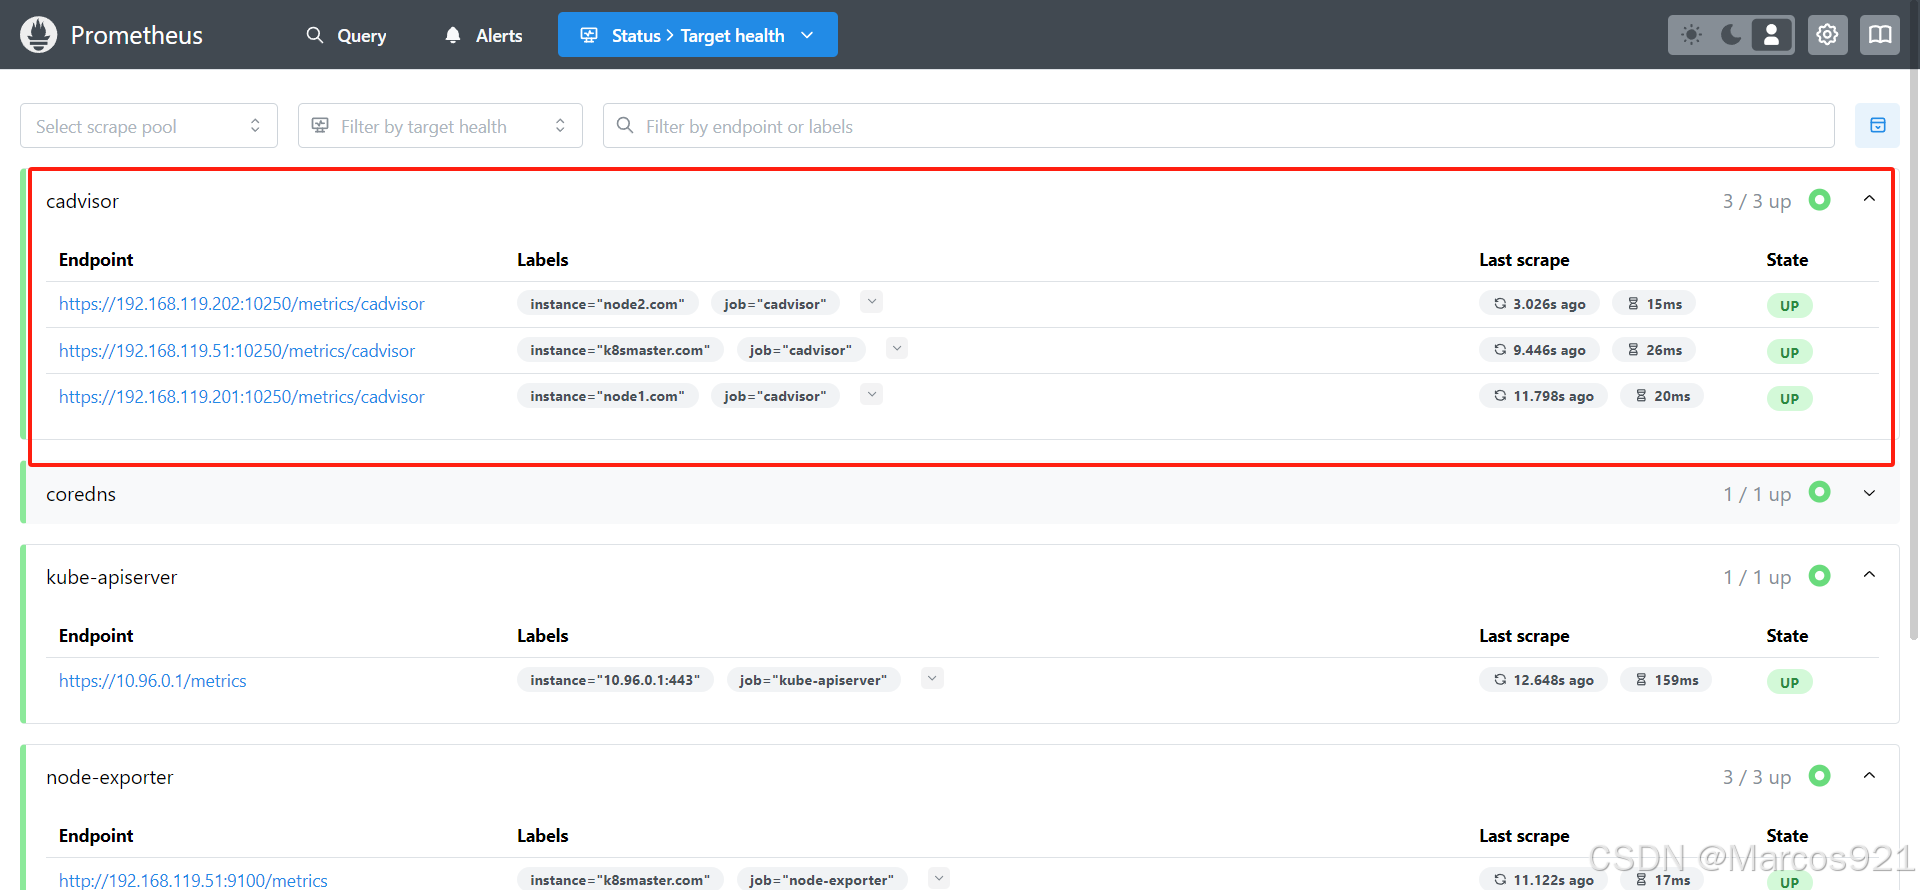Open Filter by target health dropdown
The image size is (1920, 890).
pyautogui.click(x=440, y=126)
